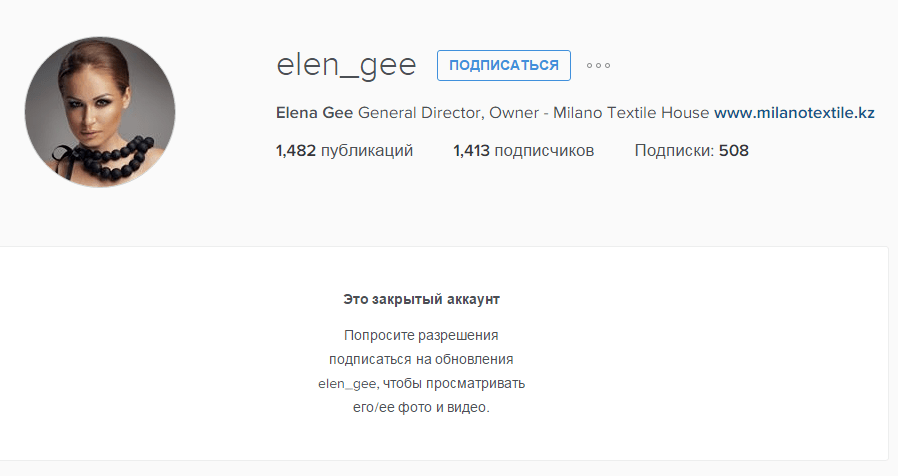Click the 1,482 публикаций posts counter
The width and height of the screenshot is (898, 476).
344,151
